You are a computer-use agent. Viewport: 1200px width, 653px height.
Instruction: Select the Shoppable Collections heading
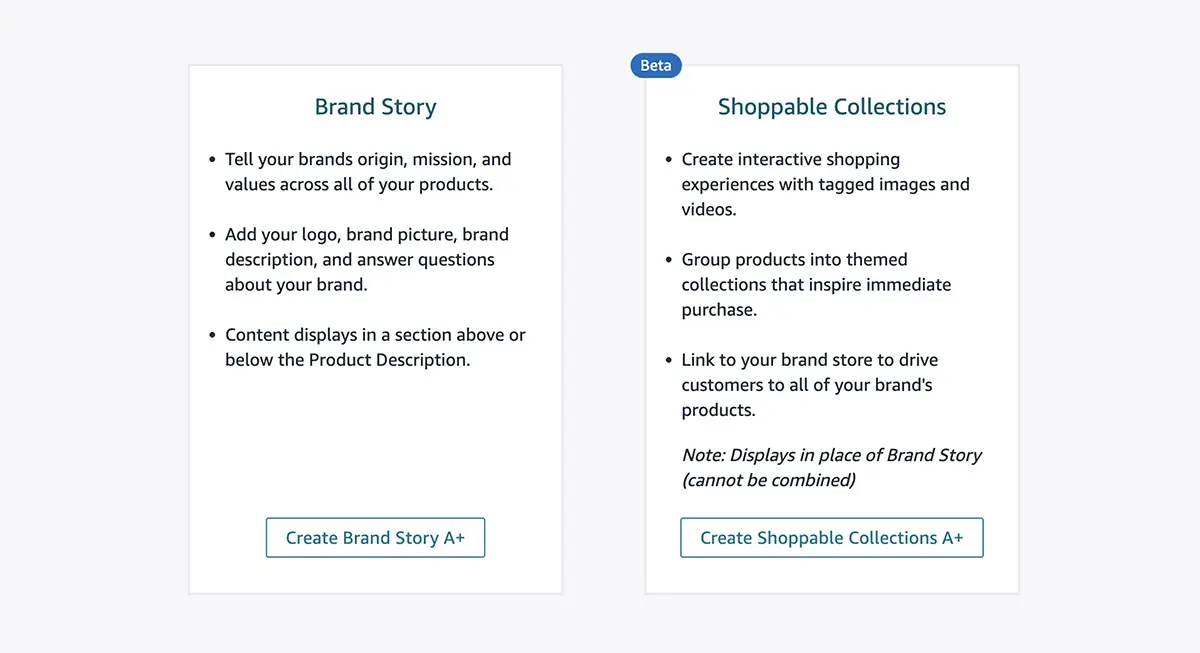coord(831,106)
